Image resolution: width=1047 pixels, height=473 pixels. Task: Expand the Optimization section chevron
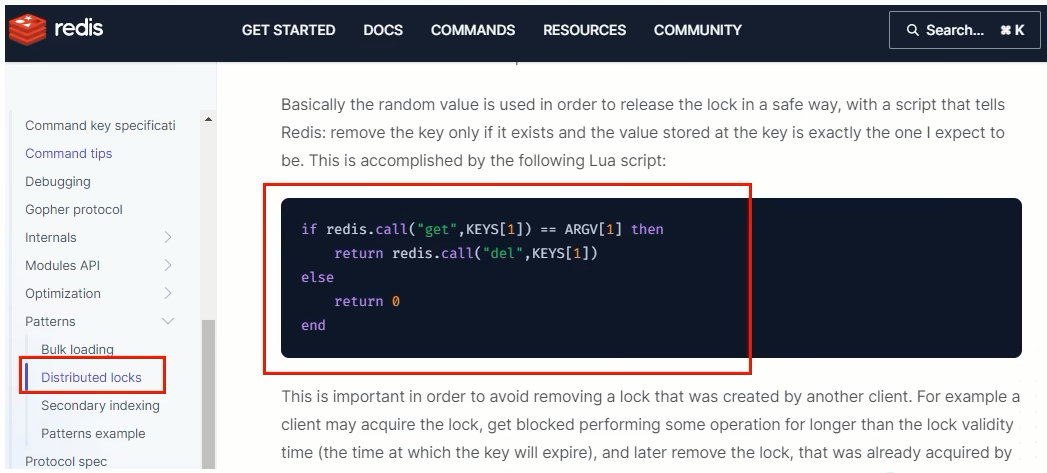pyautogui.click(x=168, y=293)
